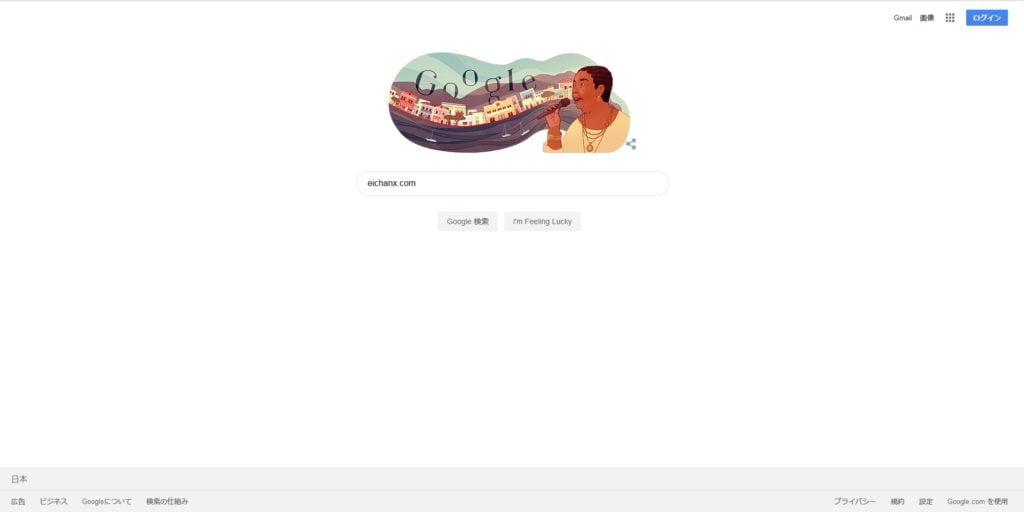Open the 広告 footer link
The width and height of the screenshot is (1024, 512).
[18, 502]
